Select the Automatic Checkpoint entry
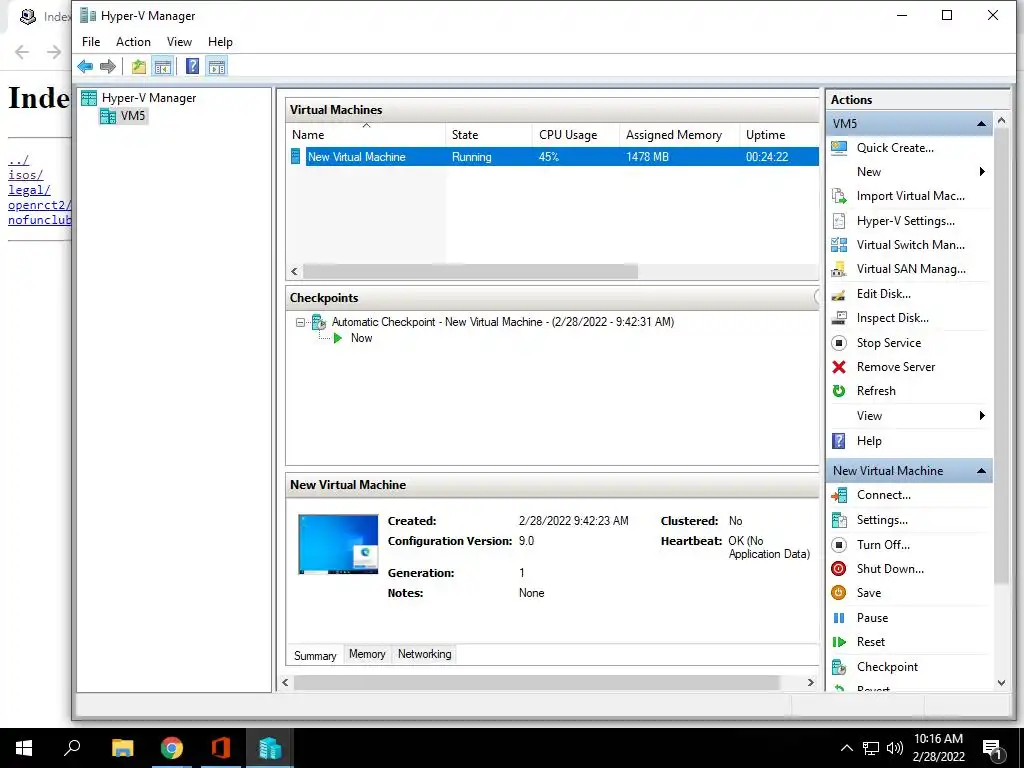1024x768 pixels. [502, 322]
